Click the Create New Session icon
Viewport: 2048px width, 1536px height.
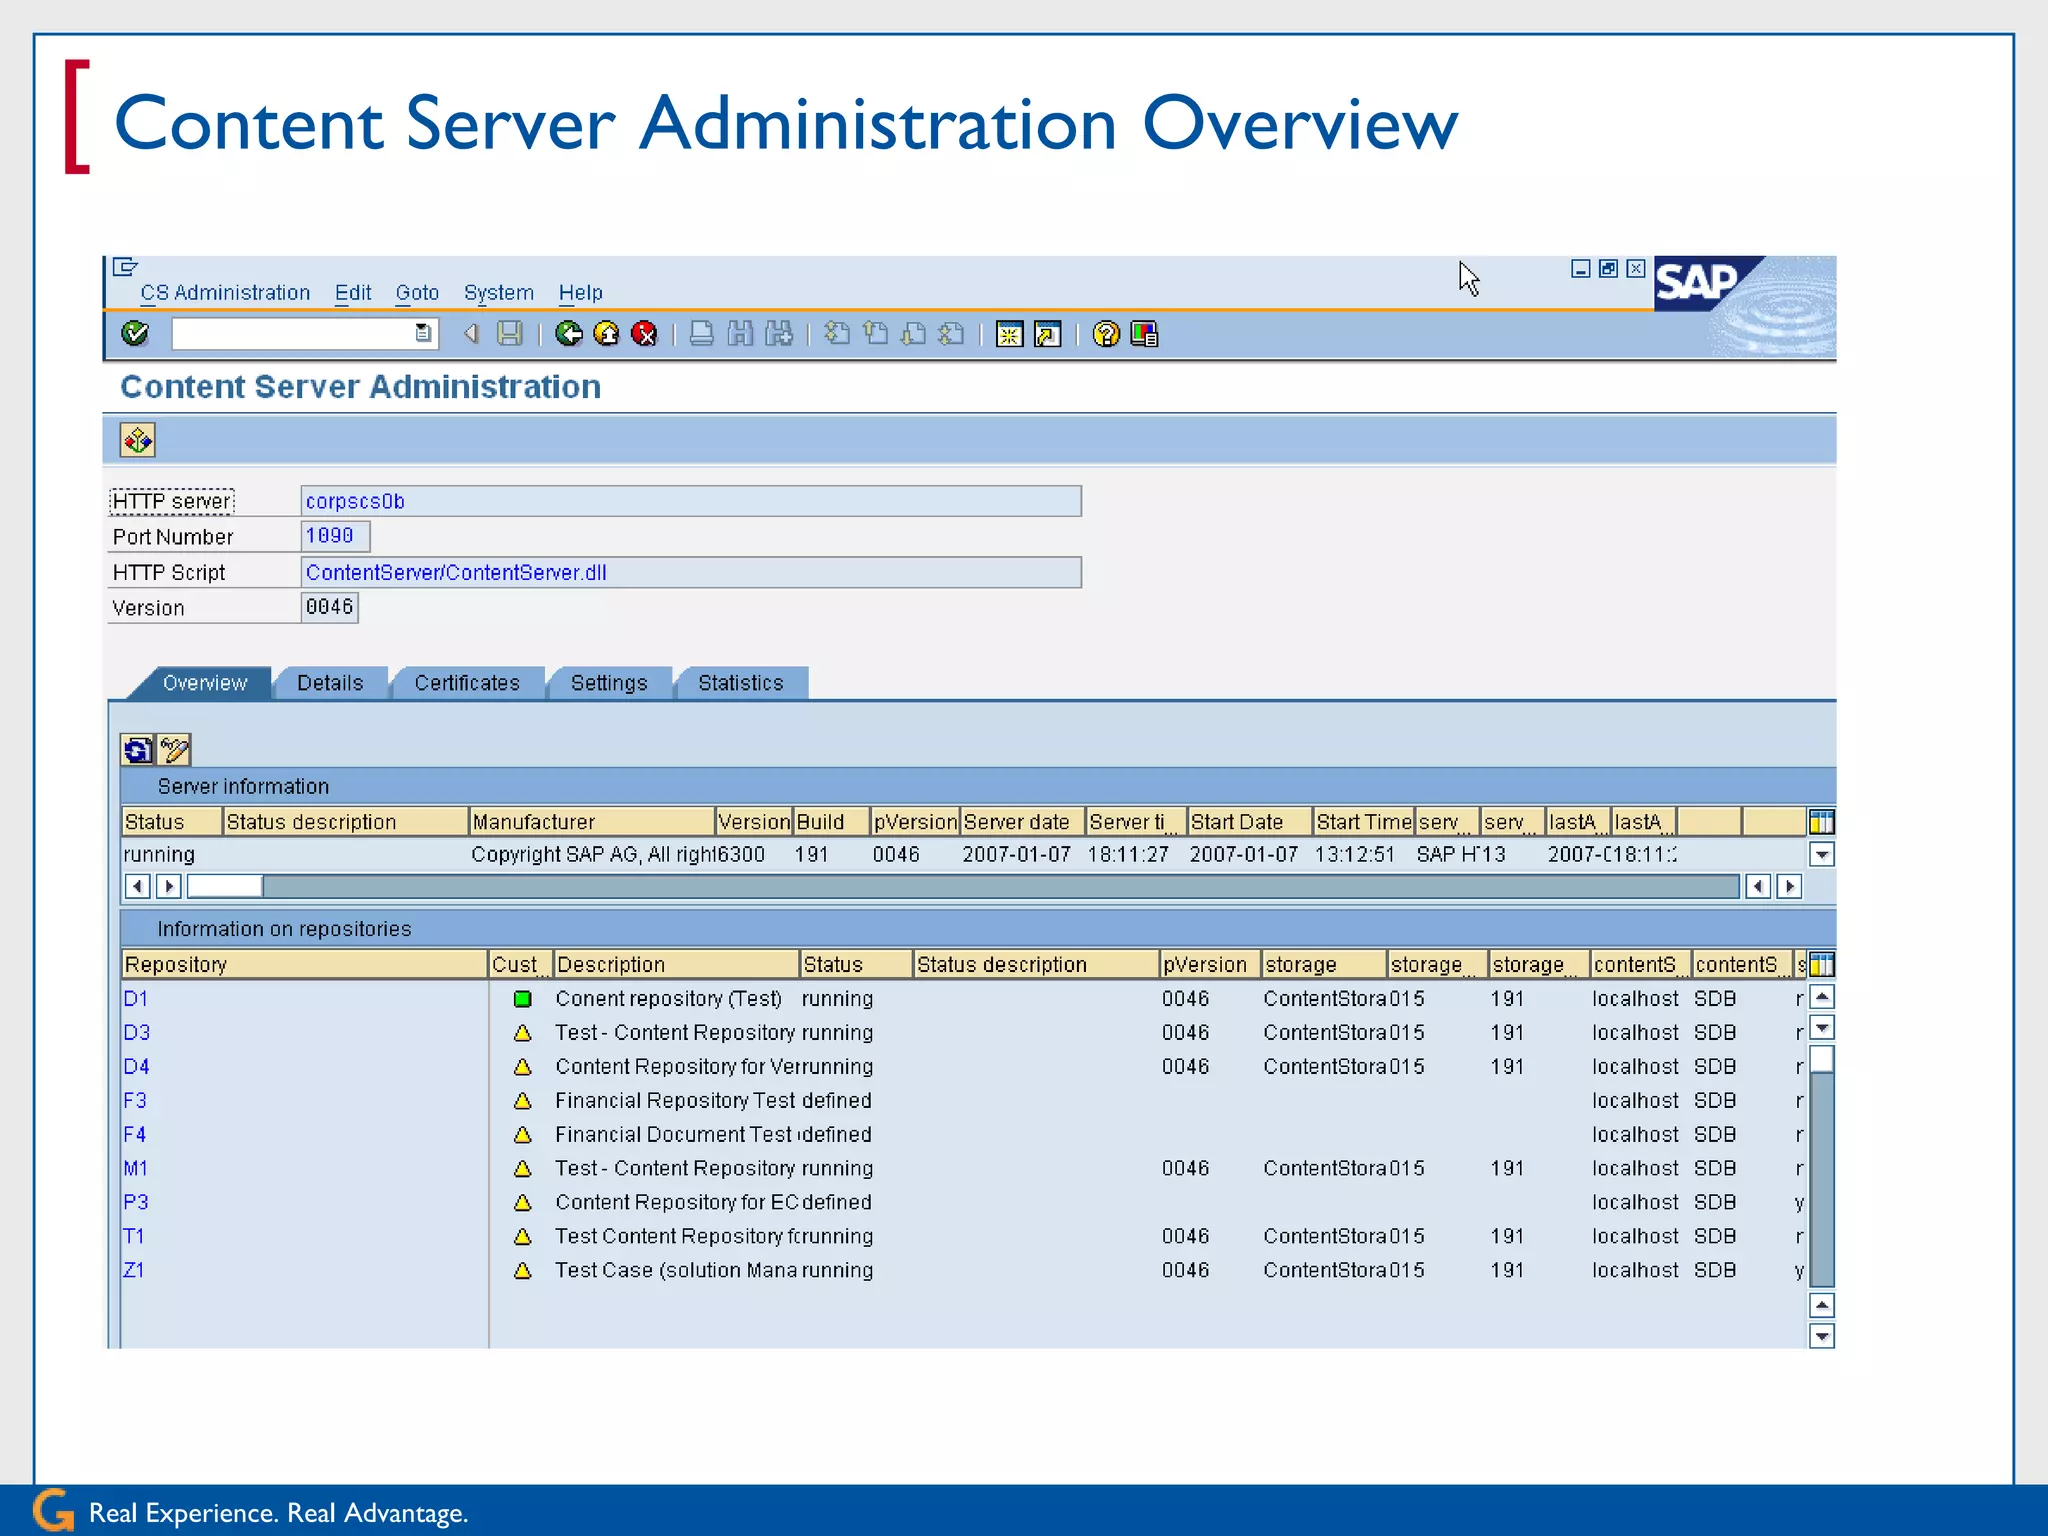pyautogui.click(x=1010, y=334)
